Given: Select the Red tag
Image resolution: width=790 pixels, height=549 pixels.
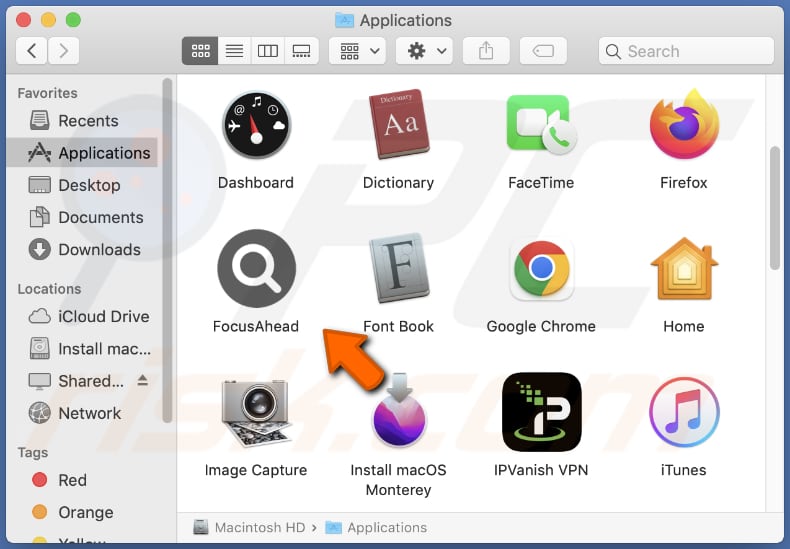Looking at the screenshot, I should (x=83, y=481).
